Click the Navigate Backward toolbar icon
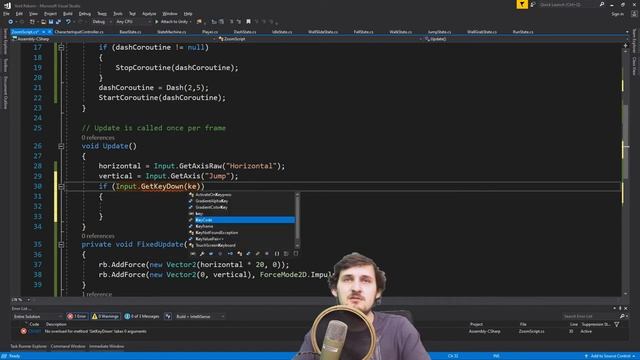640x360 pixels. pyautogui.click(x=11, y=22)
